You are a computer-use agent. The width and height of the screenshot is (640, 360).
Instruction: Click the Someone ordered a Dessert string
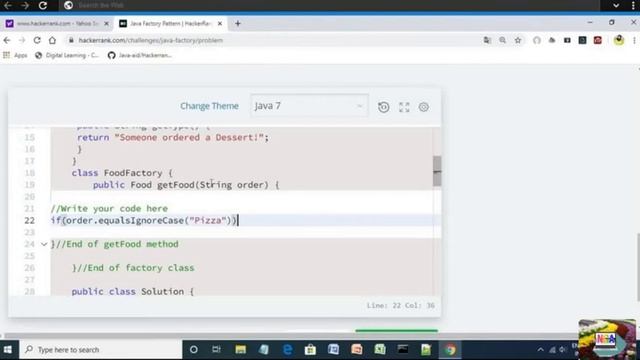click(x=189, y=138)
